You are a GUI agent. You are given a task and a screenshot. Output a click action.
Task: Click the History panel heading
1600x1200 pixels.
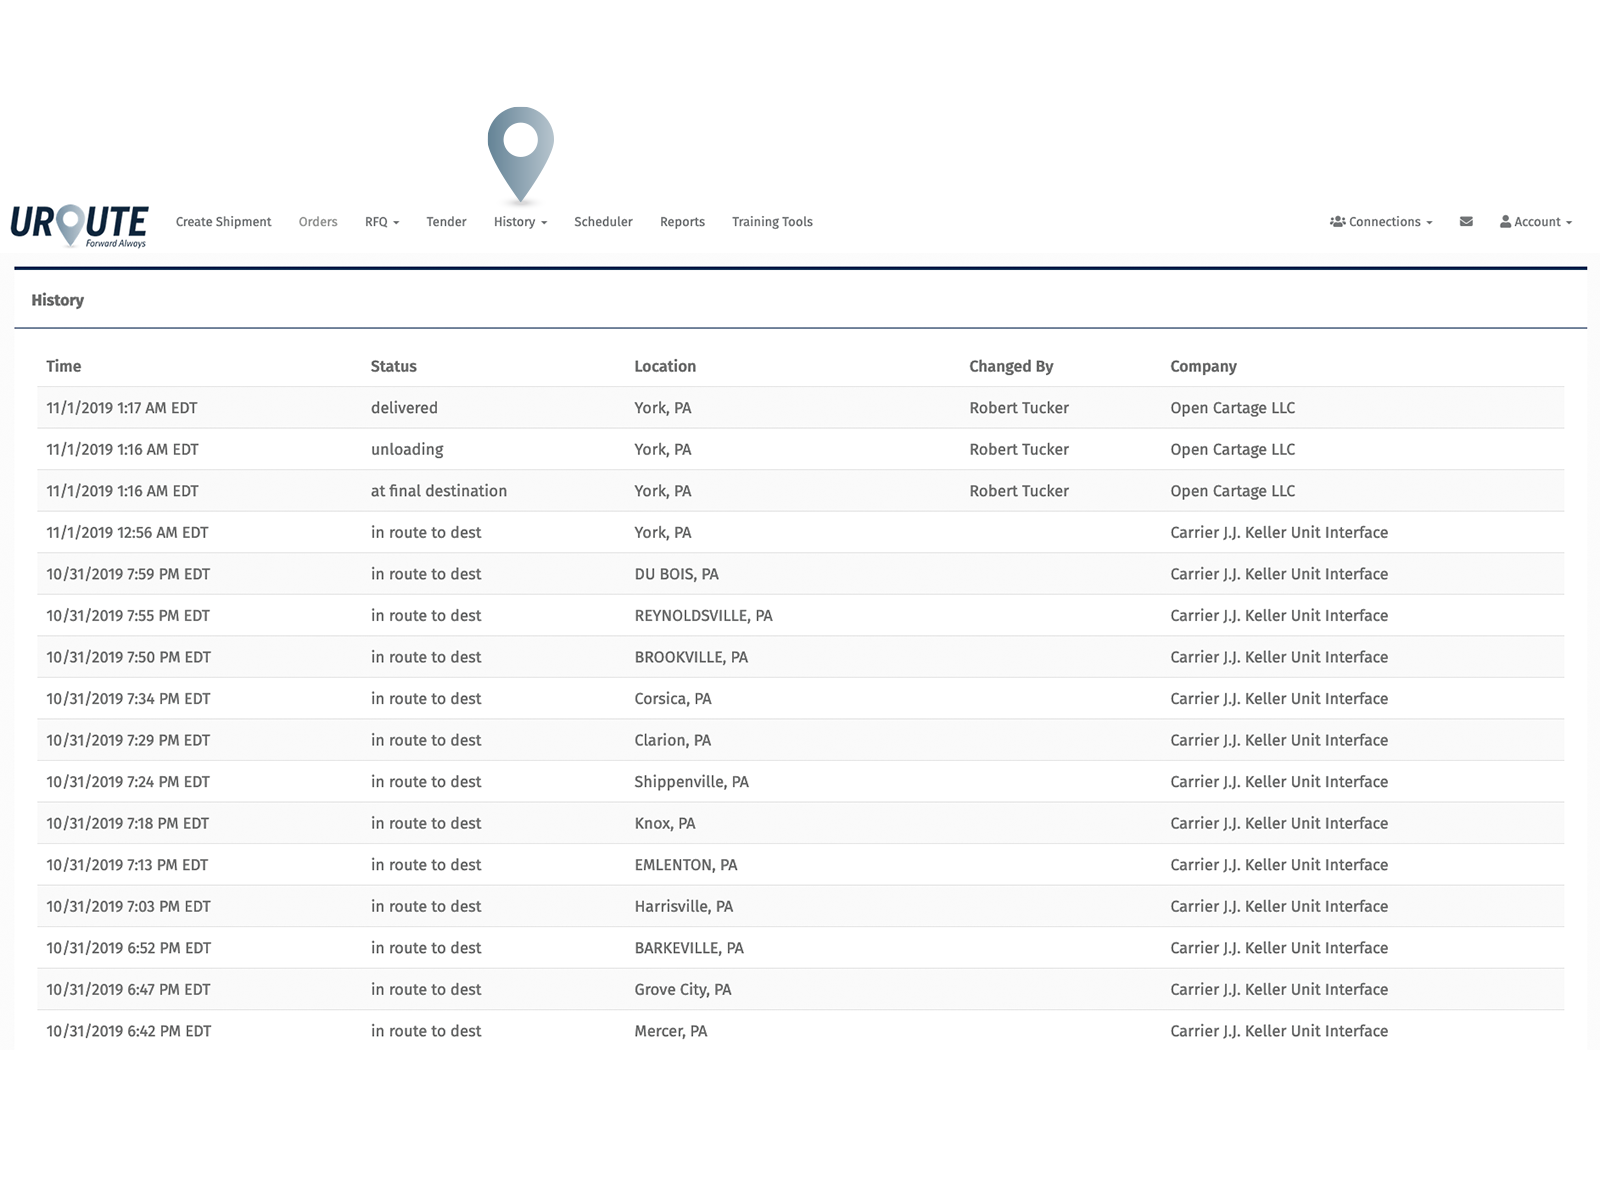pyautogui.click(x=58, y=300)
